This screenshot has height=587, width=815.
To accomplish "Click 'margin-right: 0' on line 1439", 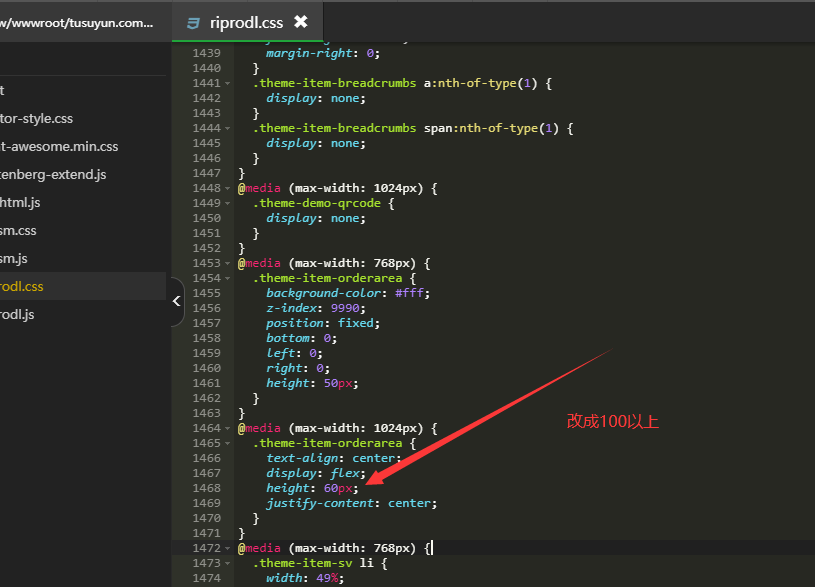I will tap(323, 53).
